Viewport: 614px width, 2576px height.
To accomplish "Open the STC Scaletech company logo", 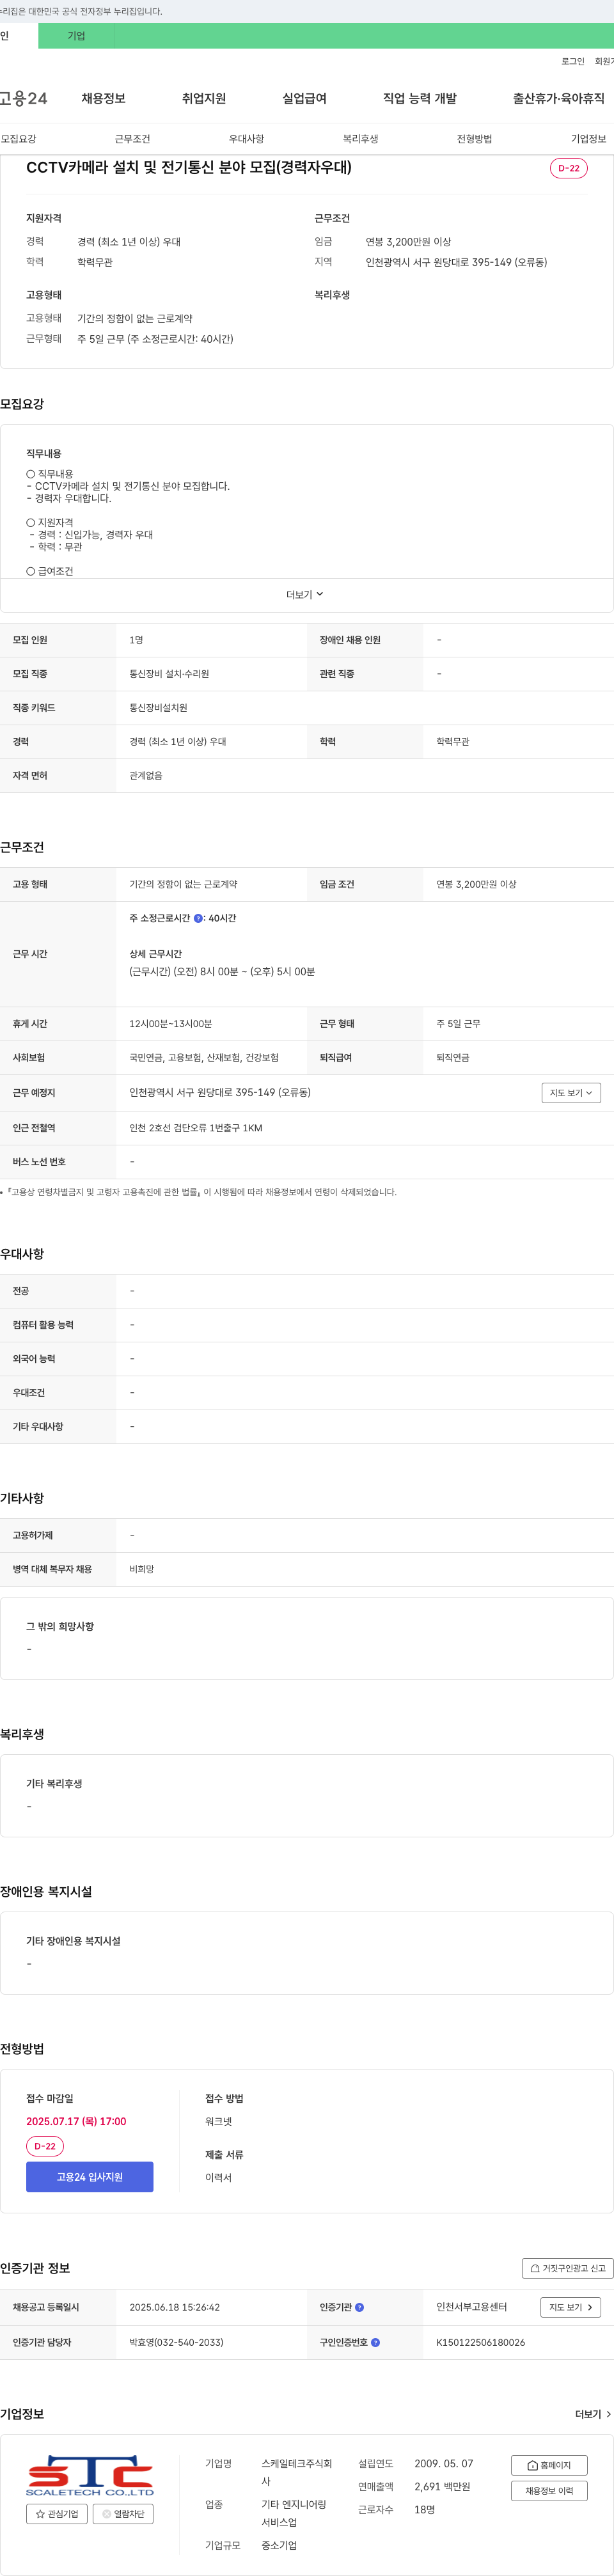I will [90, 2475].
